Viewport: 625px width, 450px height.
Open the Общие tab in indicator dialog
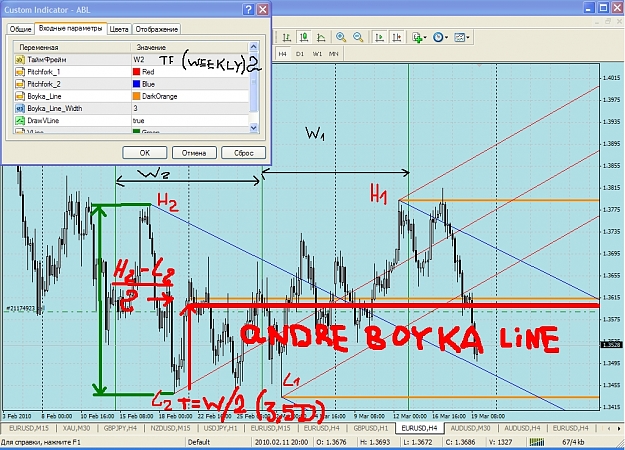(x=20, y=29)
